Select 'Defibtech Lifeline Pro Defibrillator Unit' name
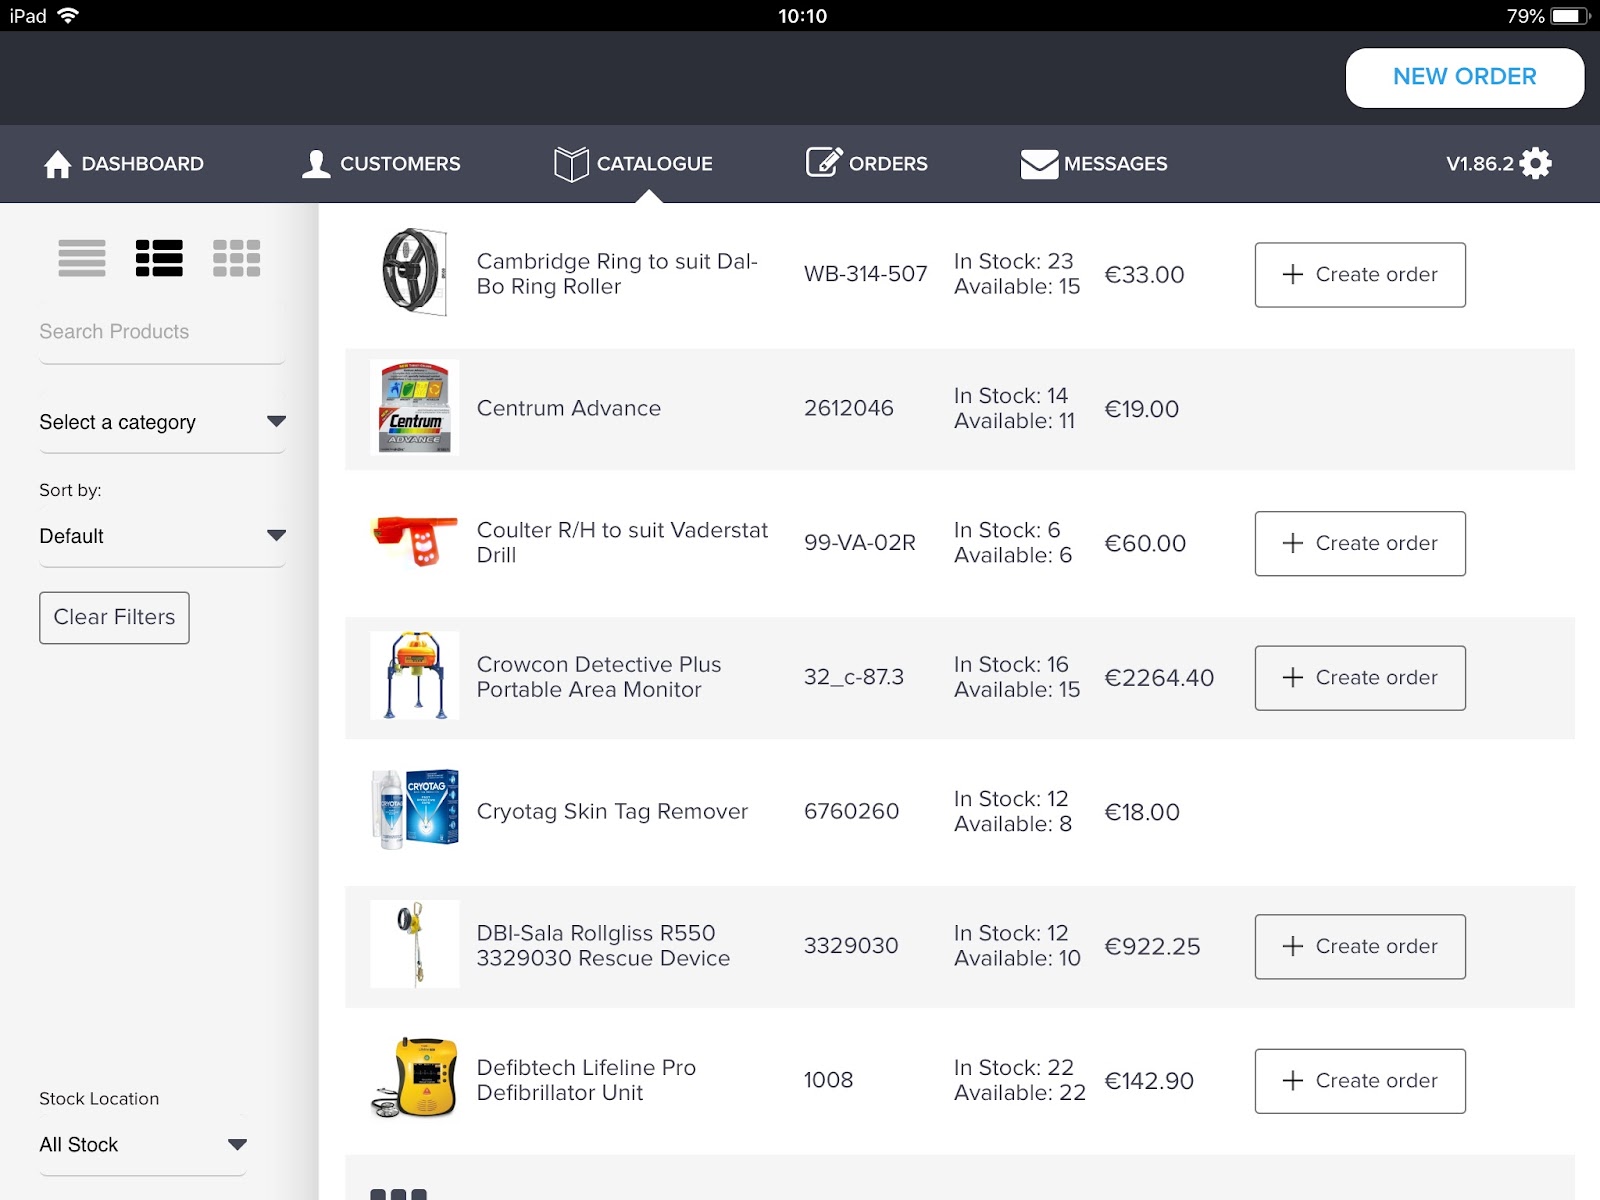The height and width of the screenshot is (1200, 1600). click(586, 1080)
